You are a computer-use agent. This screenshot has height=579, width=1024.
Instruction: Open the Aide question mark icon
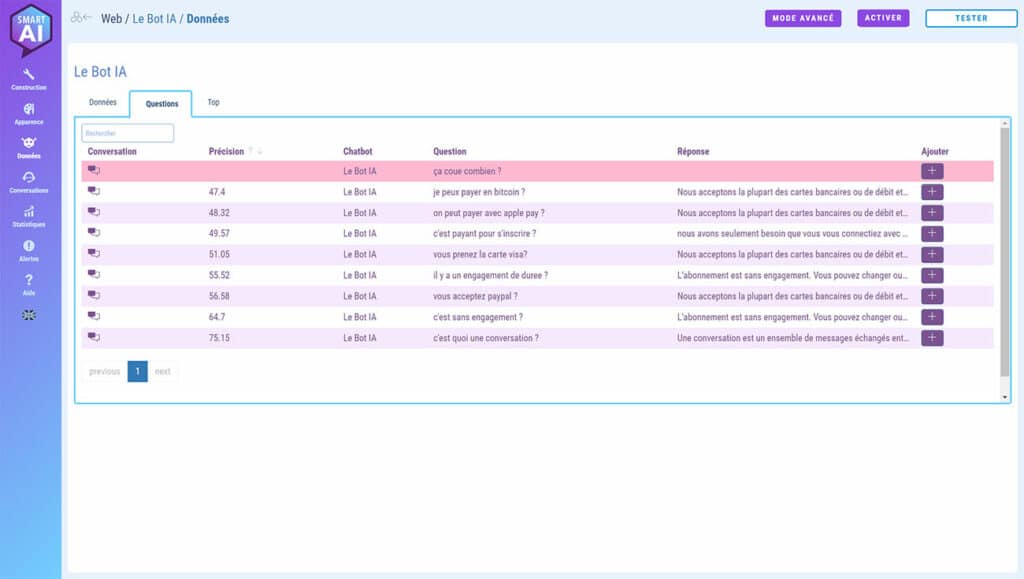point(29,281)
